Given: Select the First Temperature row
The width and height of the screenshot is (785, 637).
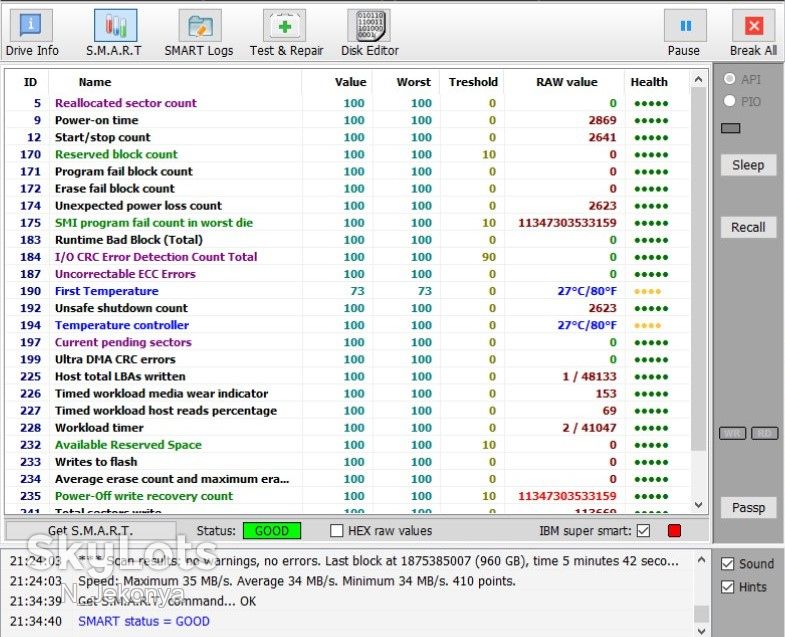Looking at the screenshot, I should pyautogui.click(x=348, y=291).
